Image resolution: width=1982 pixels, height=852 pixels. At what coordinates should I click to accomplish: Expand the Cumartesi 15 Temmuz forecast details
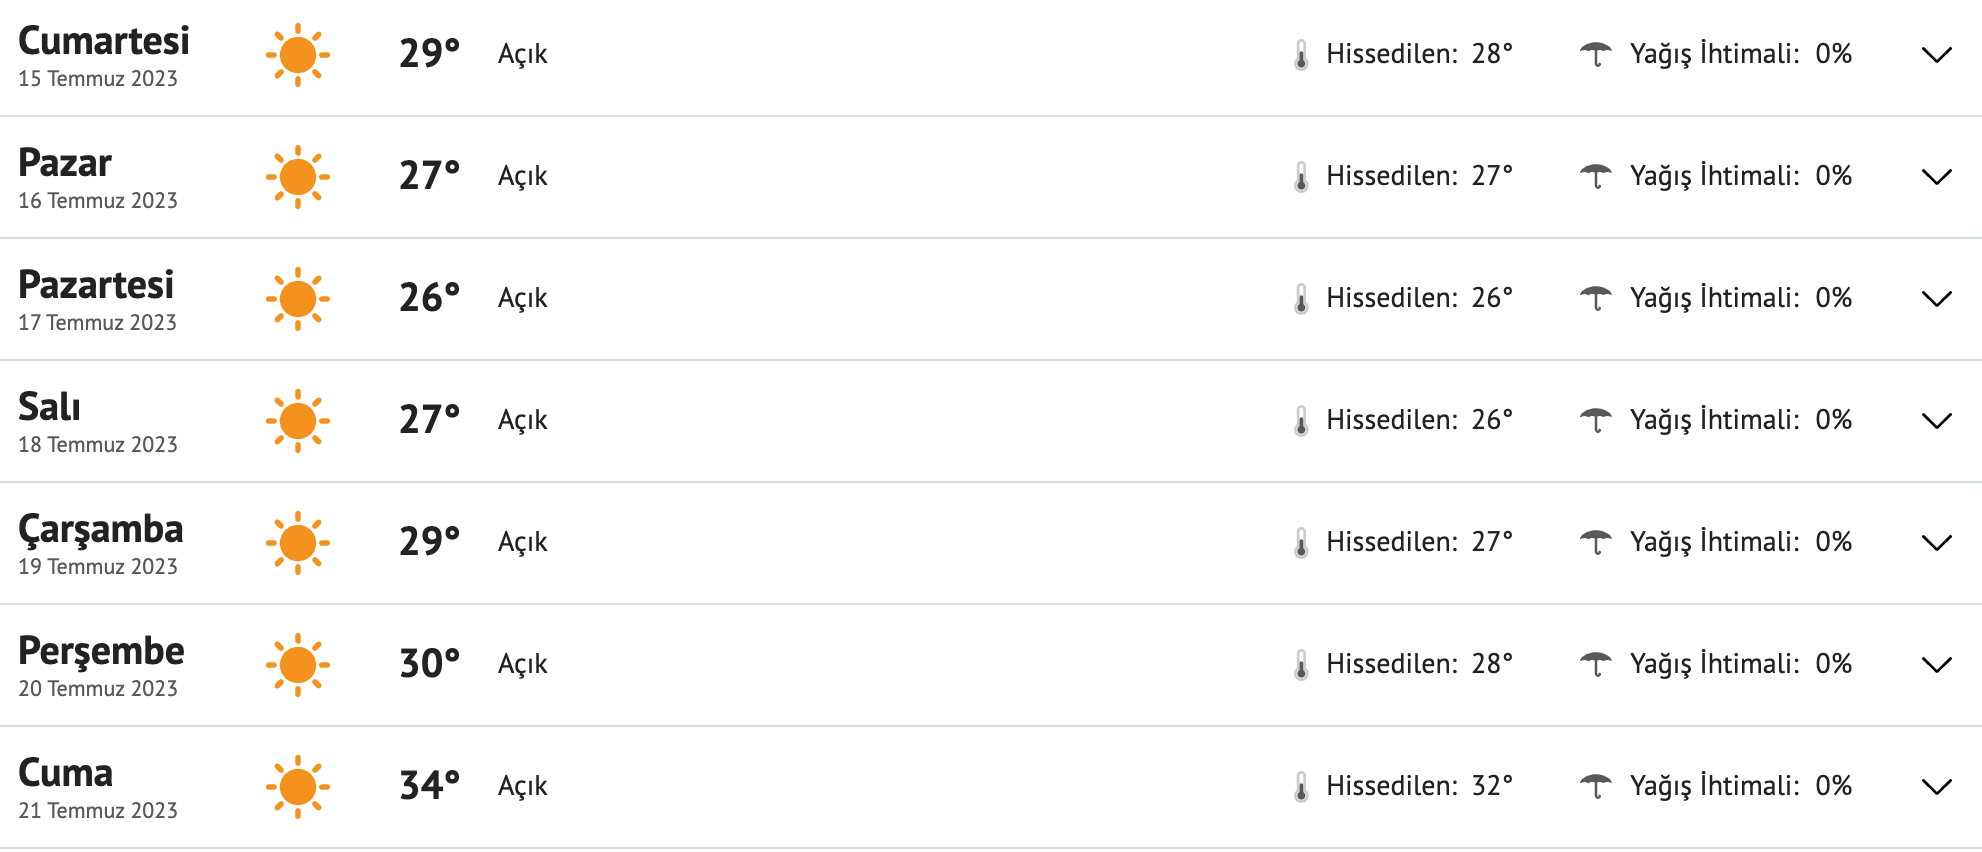1937,55
